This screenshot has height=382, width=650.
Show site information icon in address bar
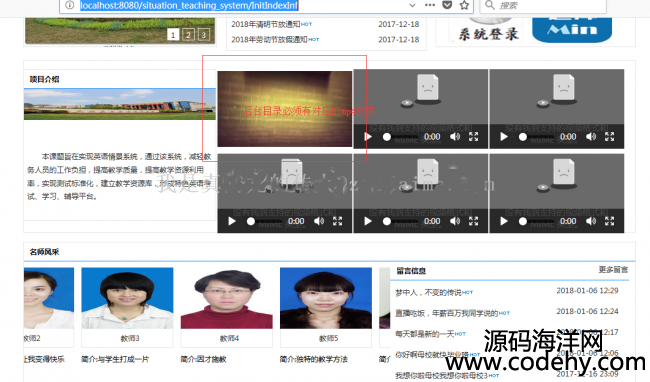[x=70, y=5]
